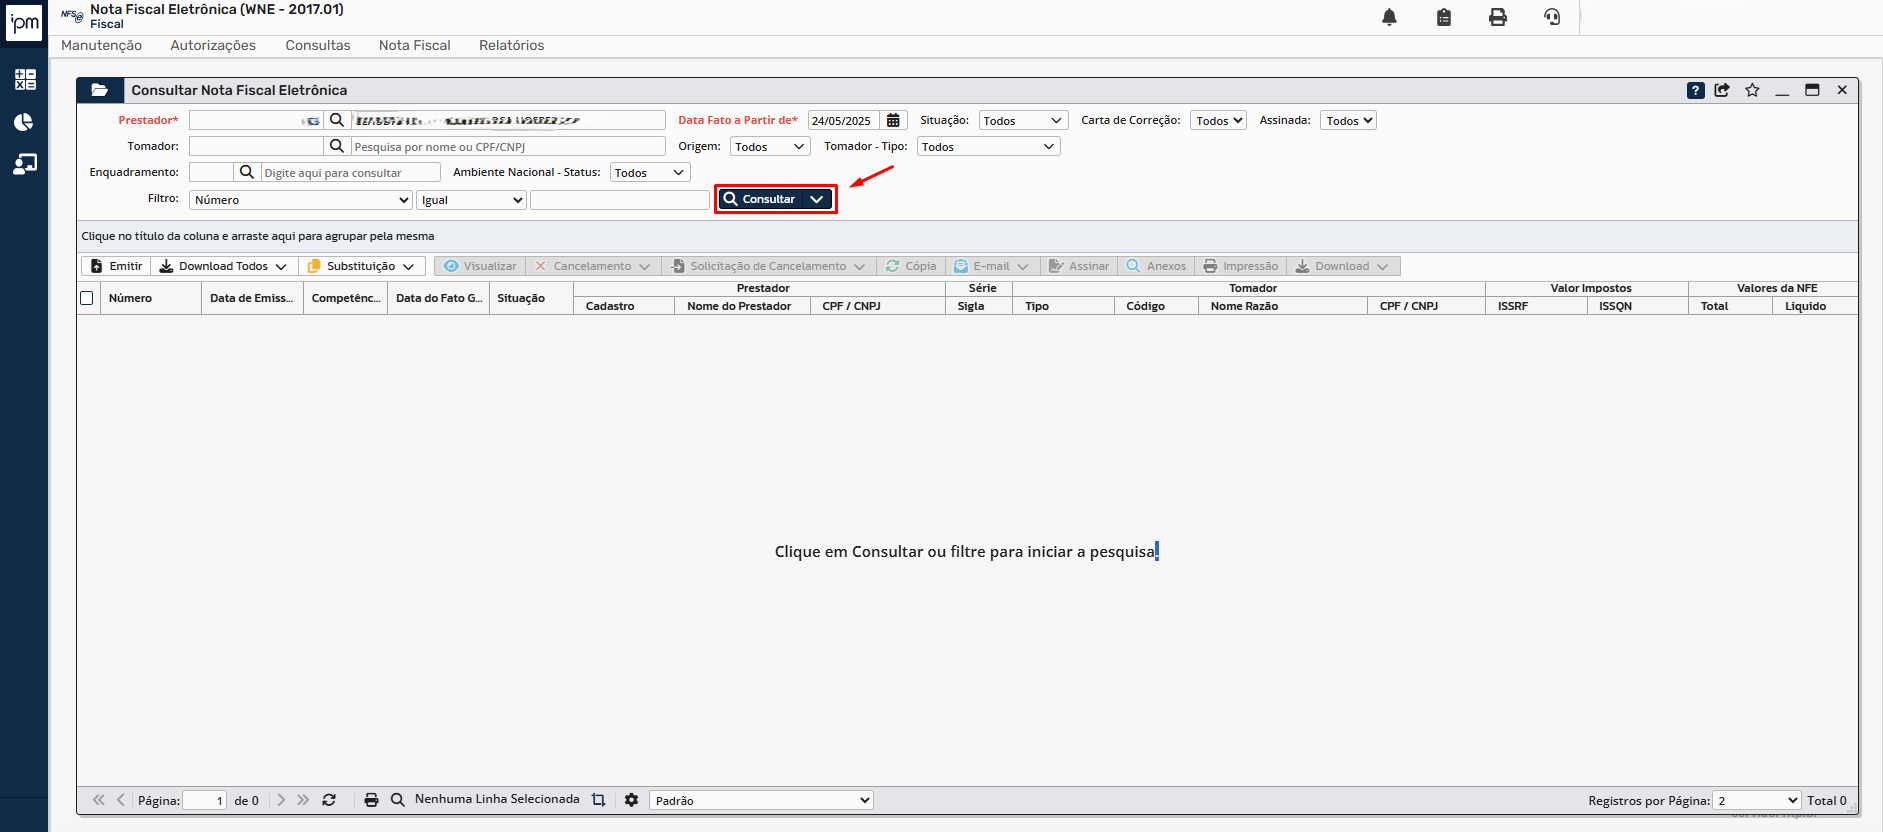1883x832 pixels.
Task: Click the Impressão button
Action: [1241, 266]
